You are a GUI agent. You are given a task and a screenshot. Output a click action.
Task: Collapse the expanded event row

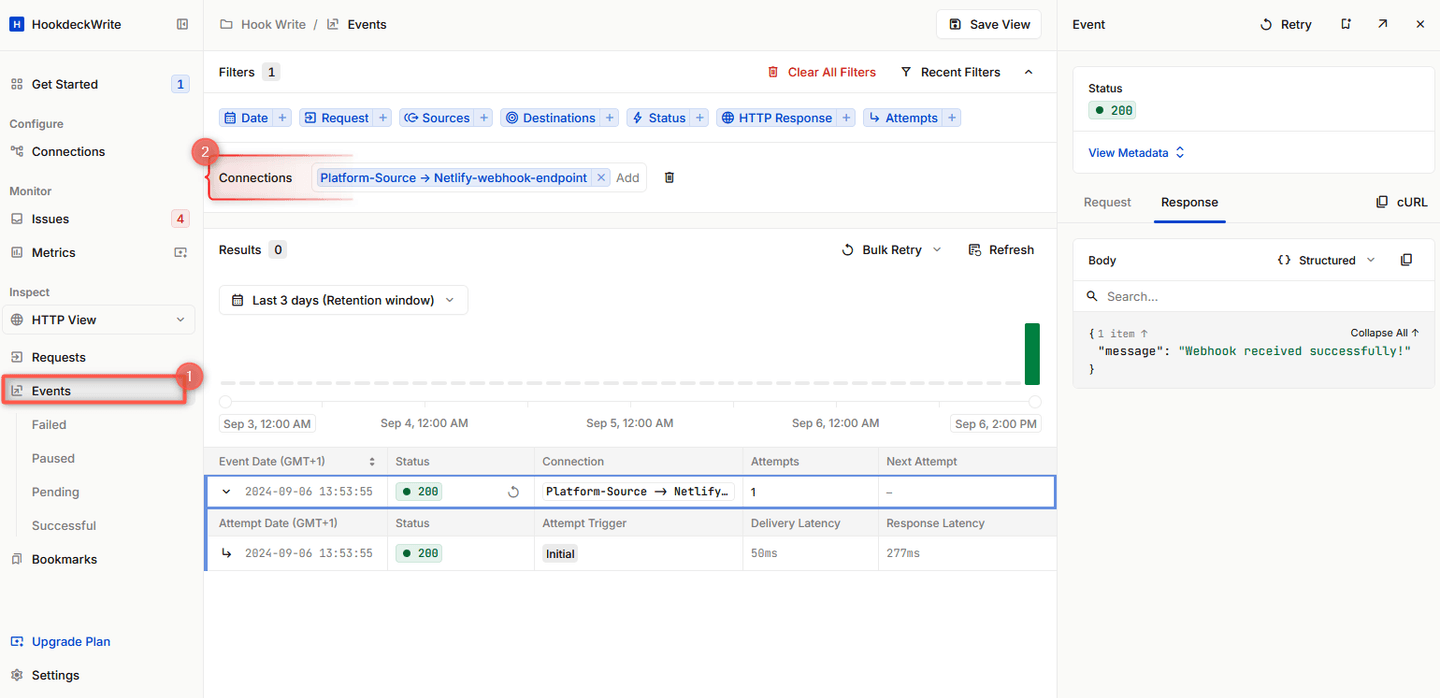(227, 492)
